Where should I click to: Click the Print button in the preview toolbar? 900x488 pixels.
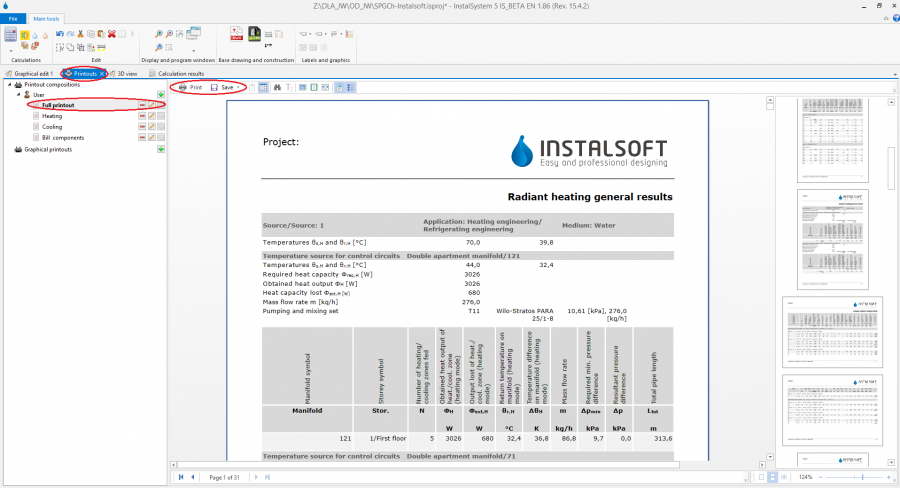coord(189,88)
